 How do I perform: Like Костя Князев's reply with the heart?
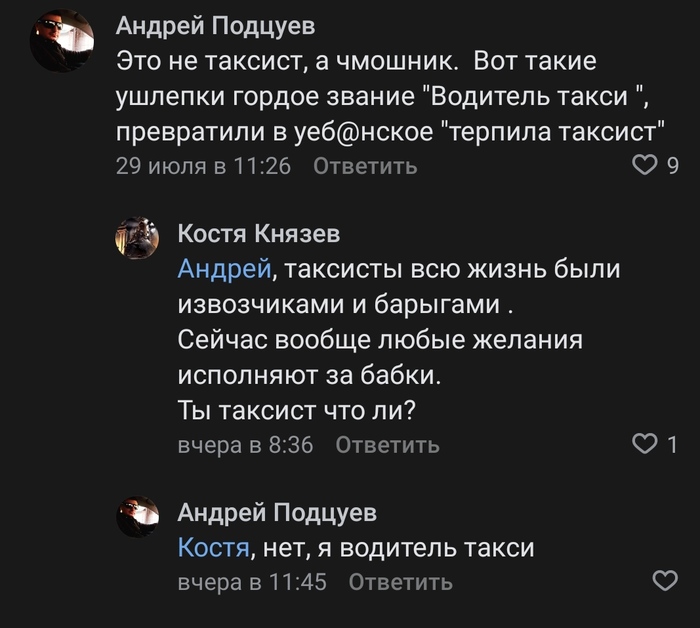point(647,443)
